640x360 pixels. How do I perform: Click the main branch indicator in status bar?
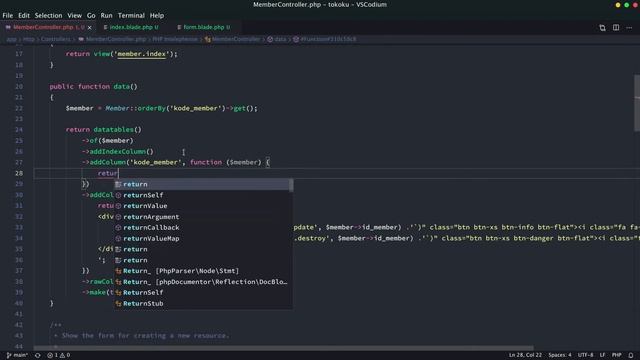pyautogui.click(x=17, y=355)
